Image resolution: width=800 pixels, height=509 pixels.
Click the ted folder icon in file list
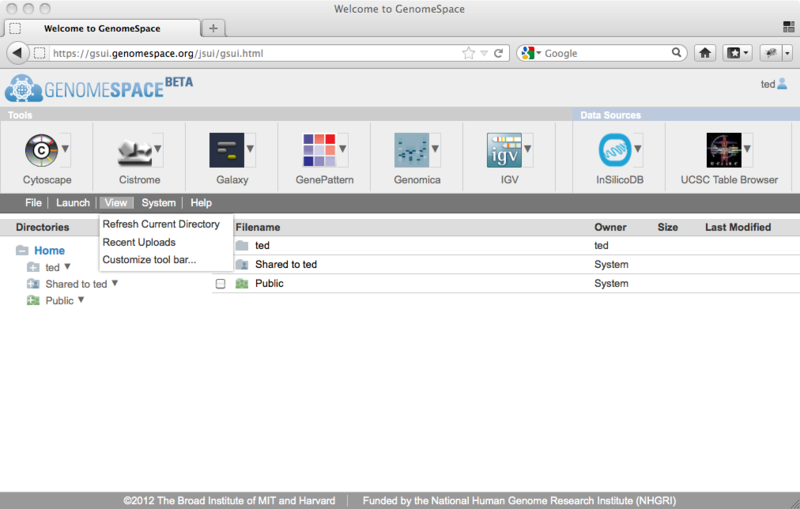click(x=242, y=245)
